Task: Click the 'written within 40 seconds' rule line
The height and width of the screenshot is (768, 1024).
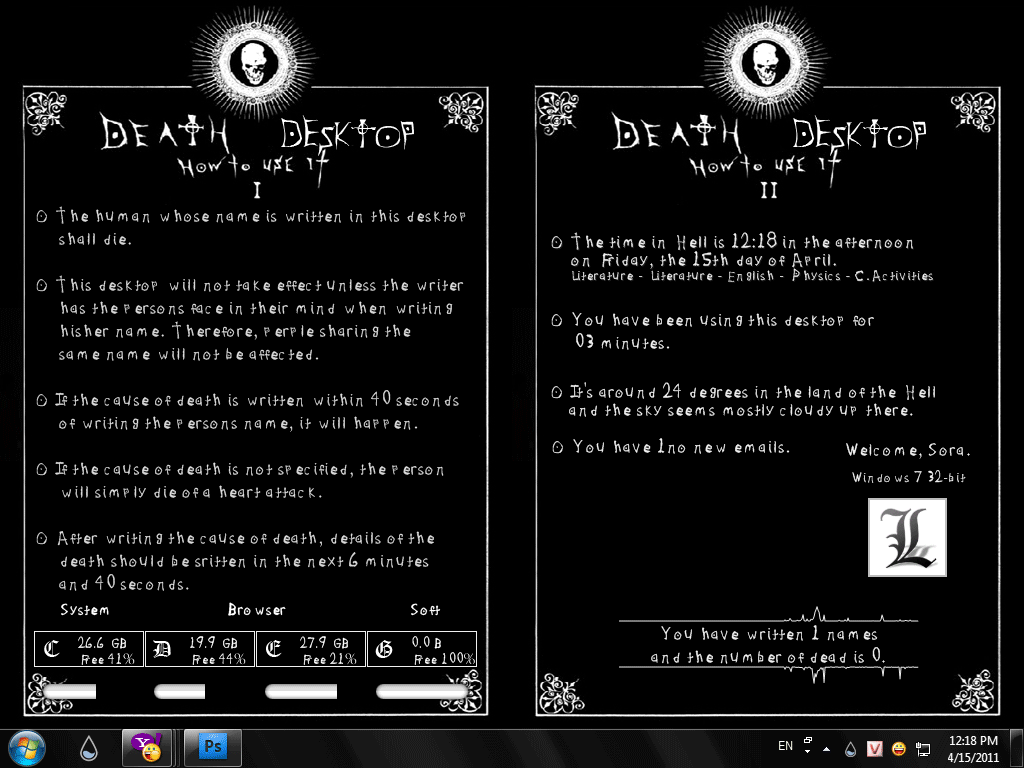Action: (x=257, y=400)
